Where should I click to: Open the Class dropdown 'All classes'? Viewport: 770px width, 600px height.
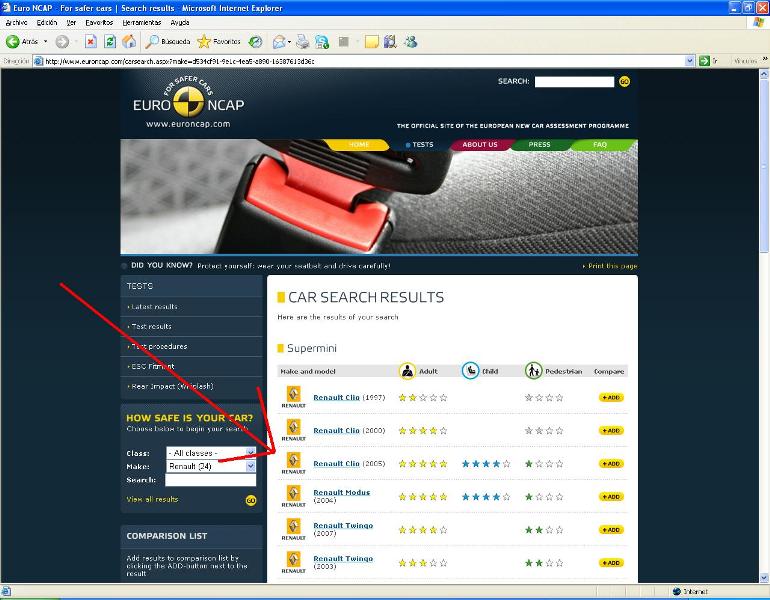coord(210,453)
